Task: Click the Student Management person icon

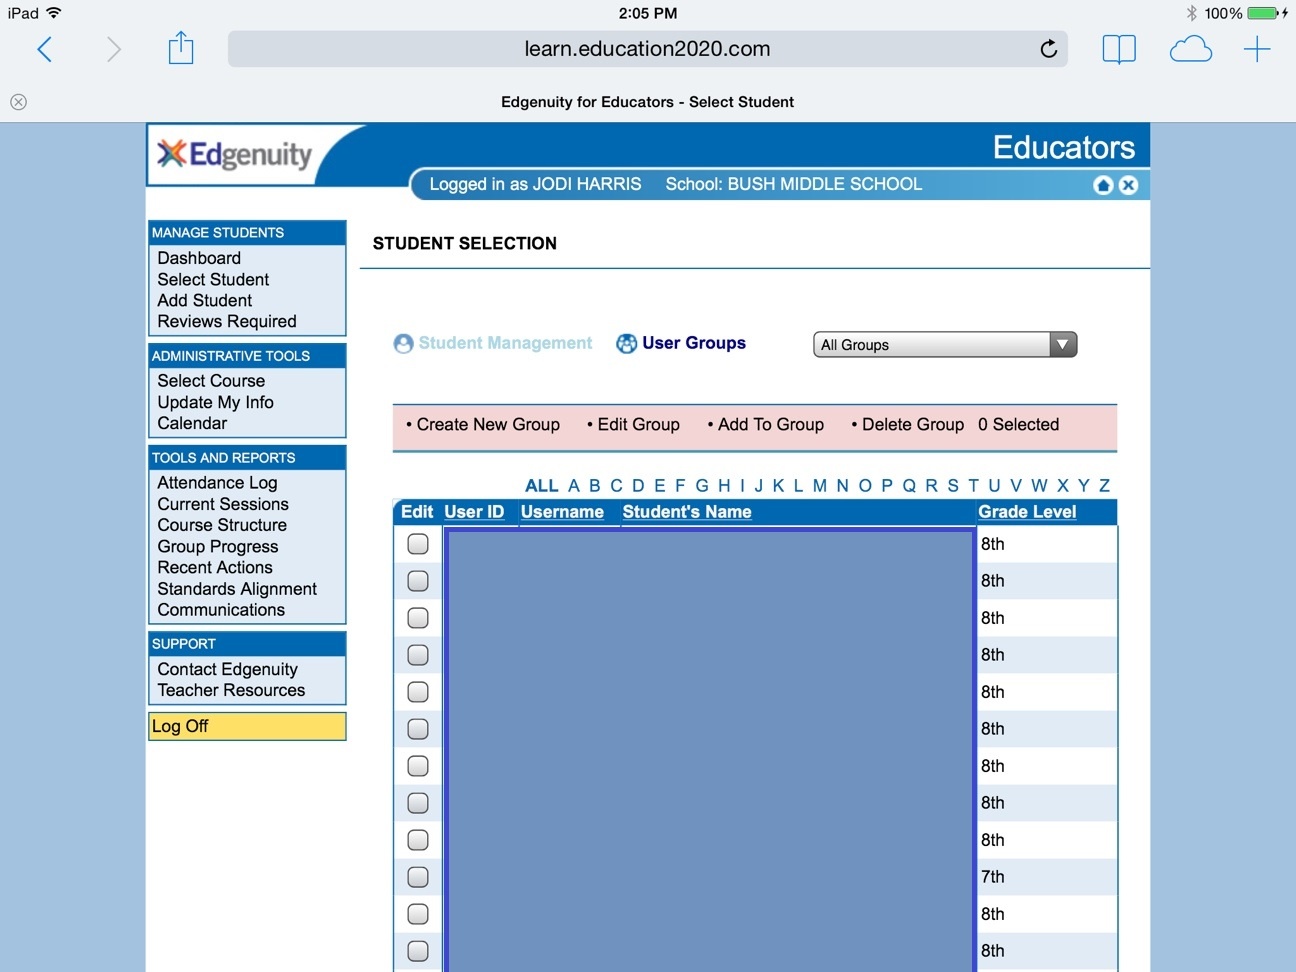Action: point(403,342)
